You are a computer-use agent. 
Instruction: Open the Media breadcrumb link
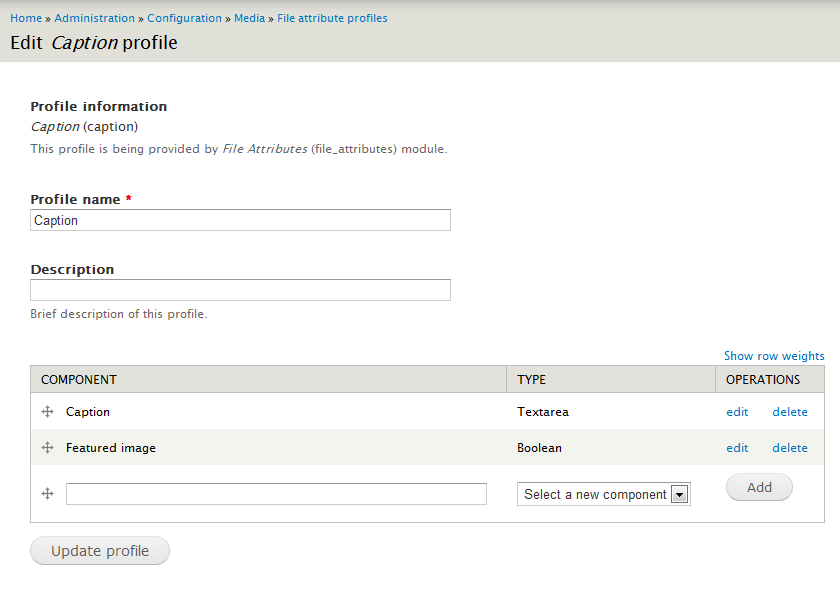tap(249, 17)
